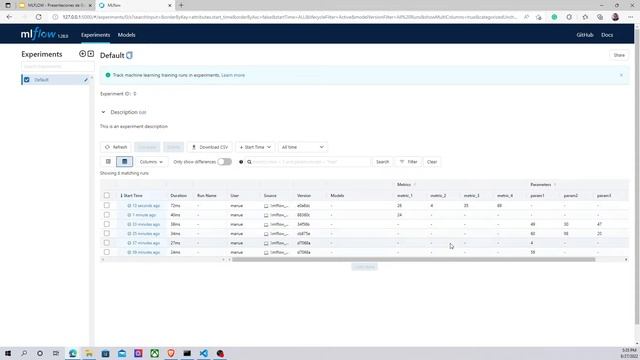Screen dimensions: 640x360
Task: Edit the experiment description
Action: coord(142,113)
